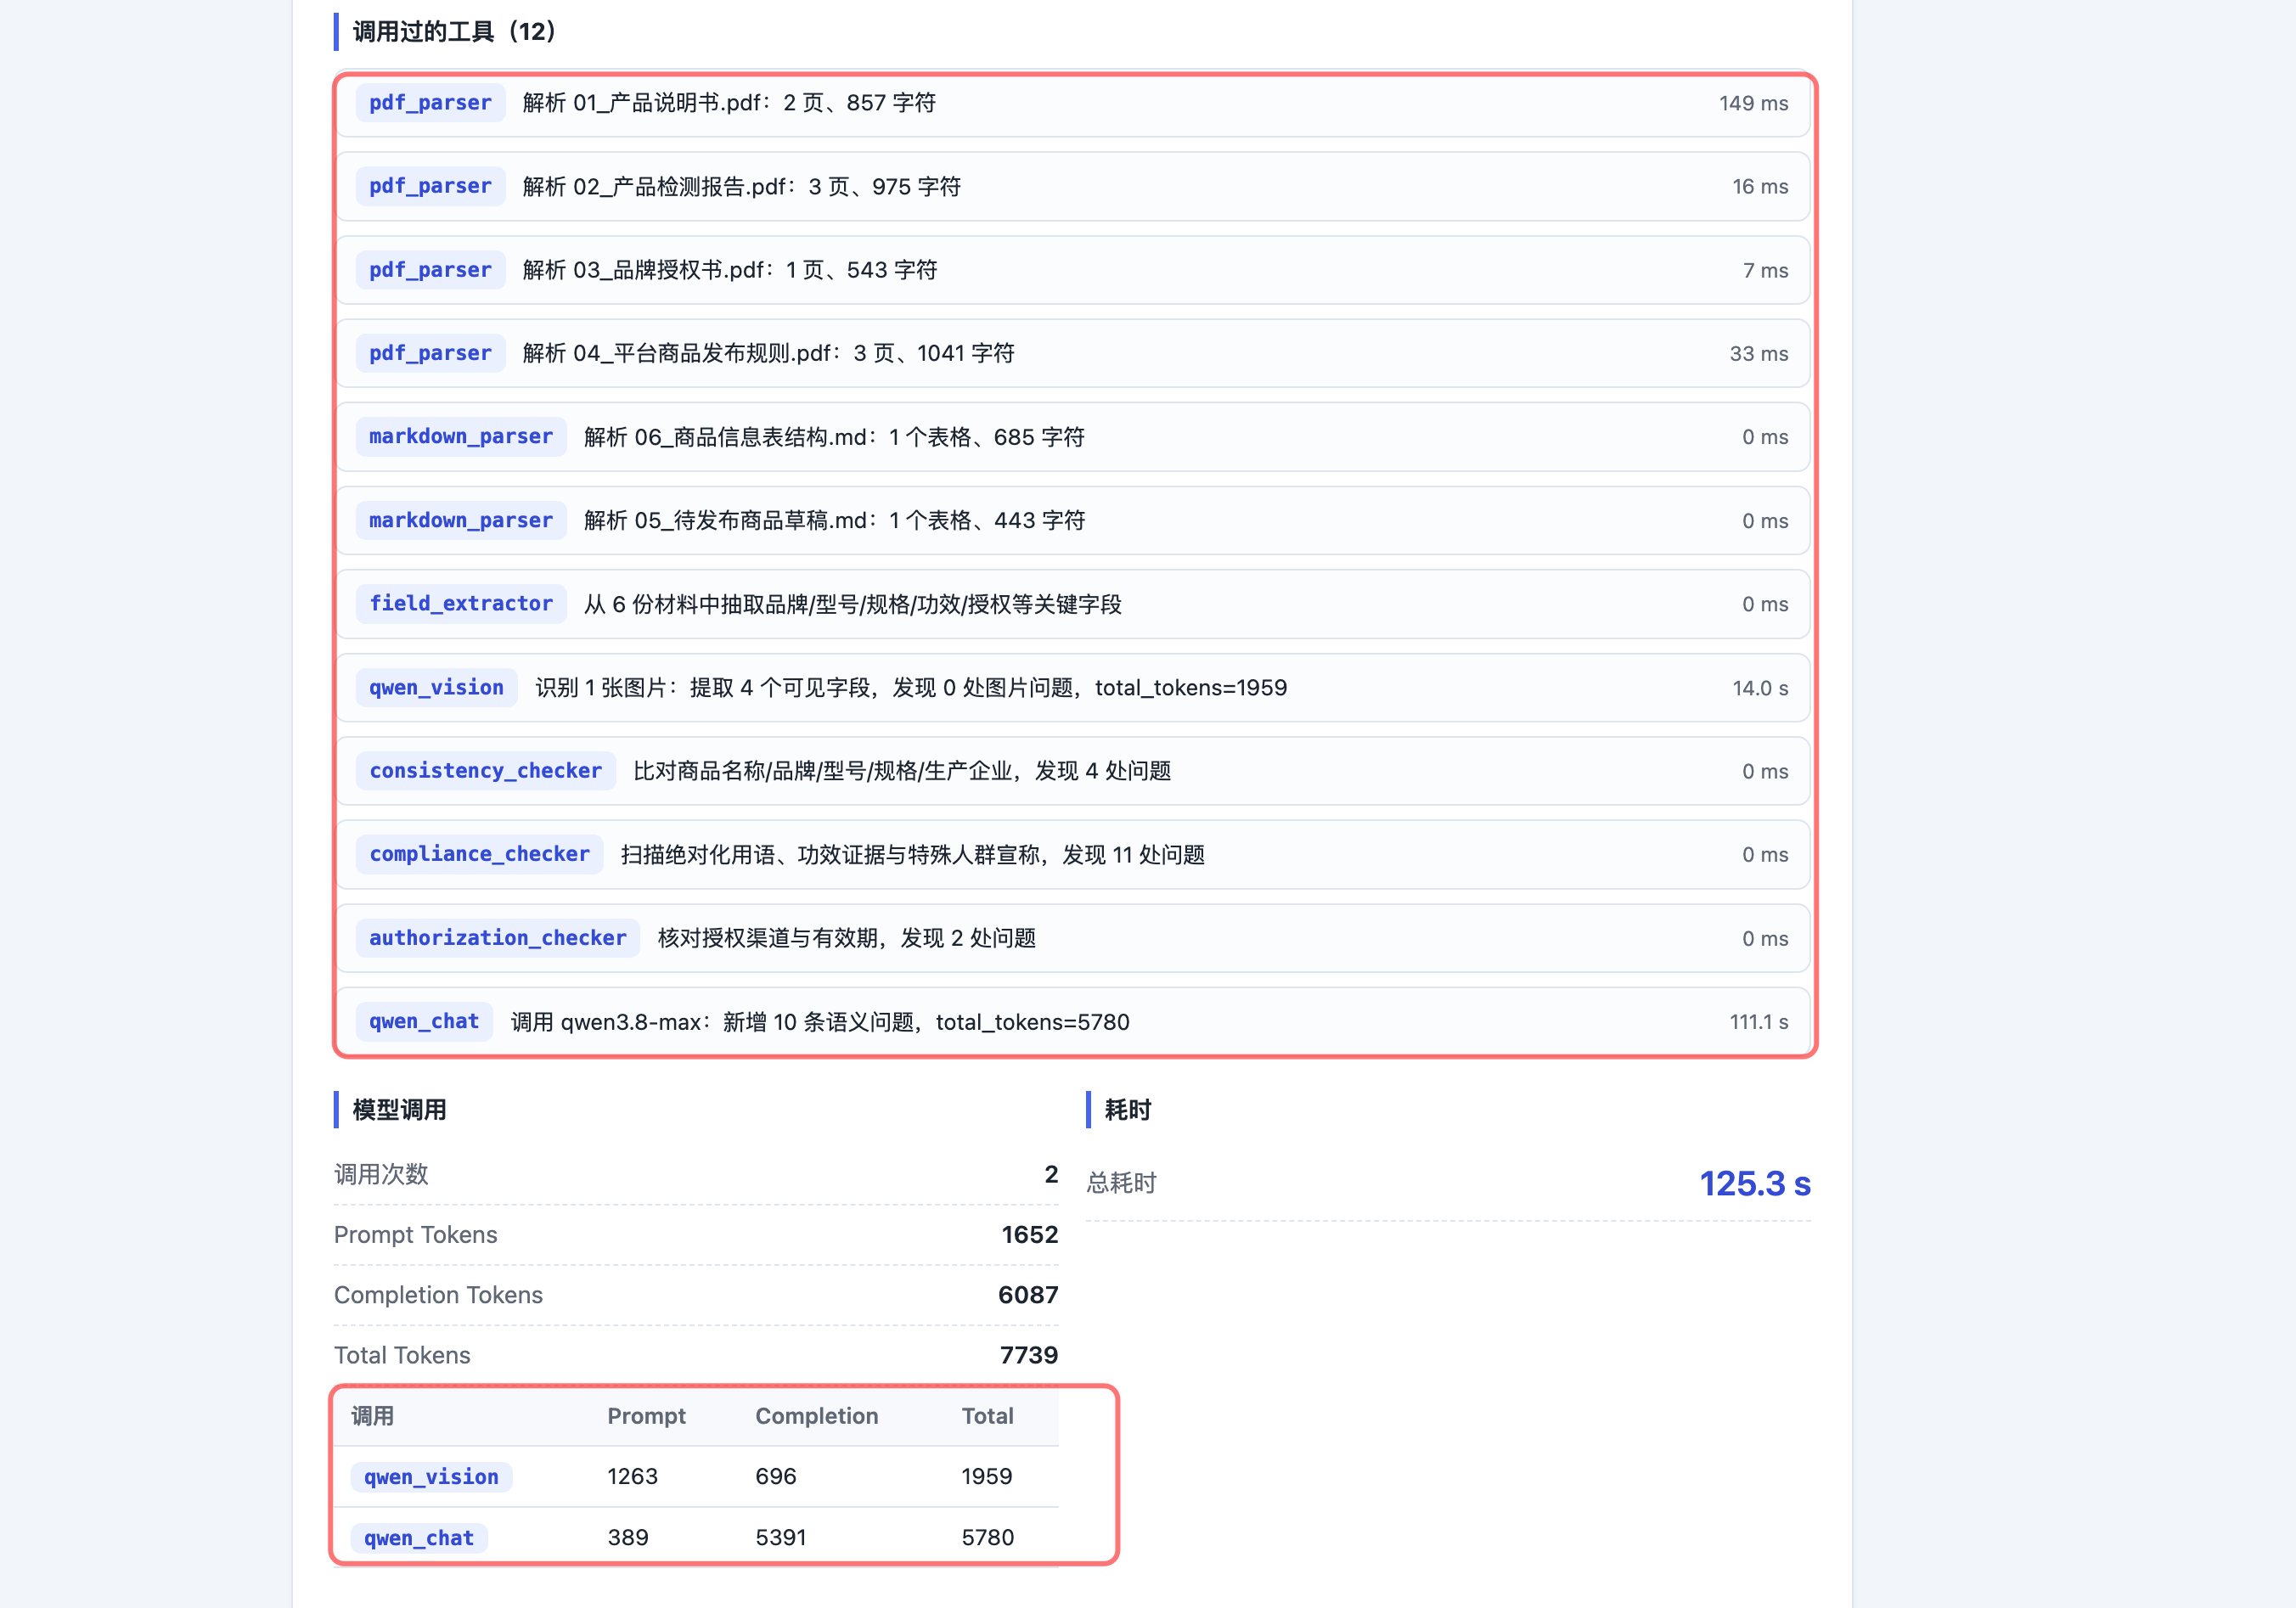This screenshot has height=1608, width=2296.
Task: Click the Total Tokens label
Action: tap(402, 1355)
